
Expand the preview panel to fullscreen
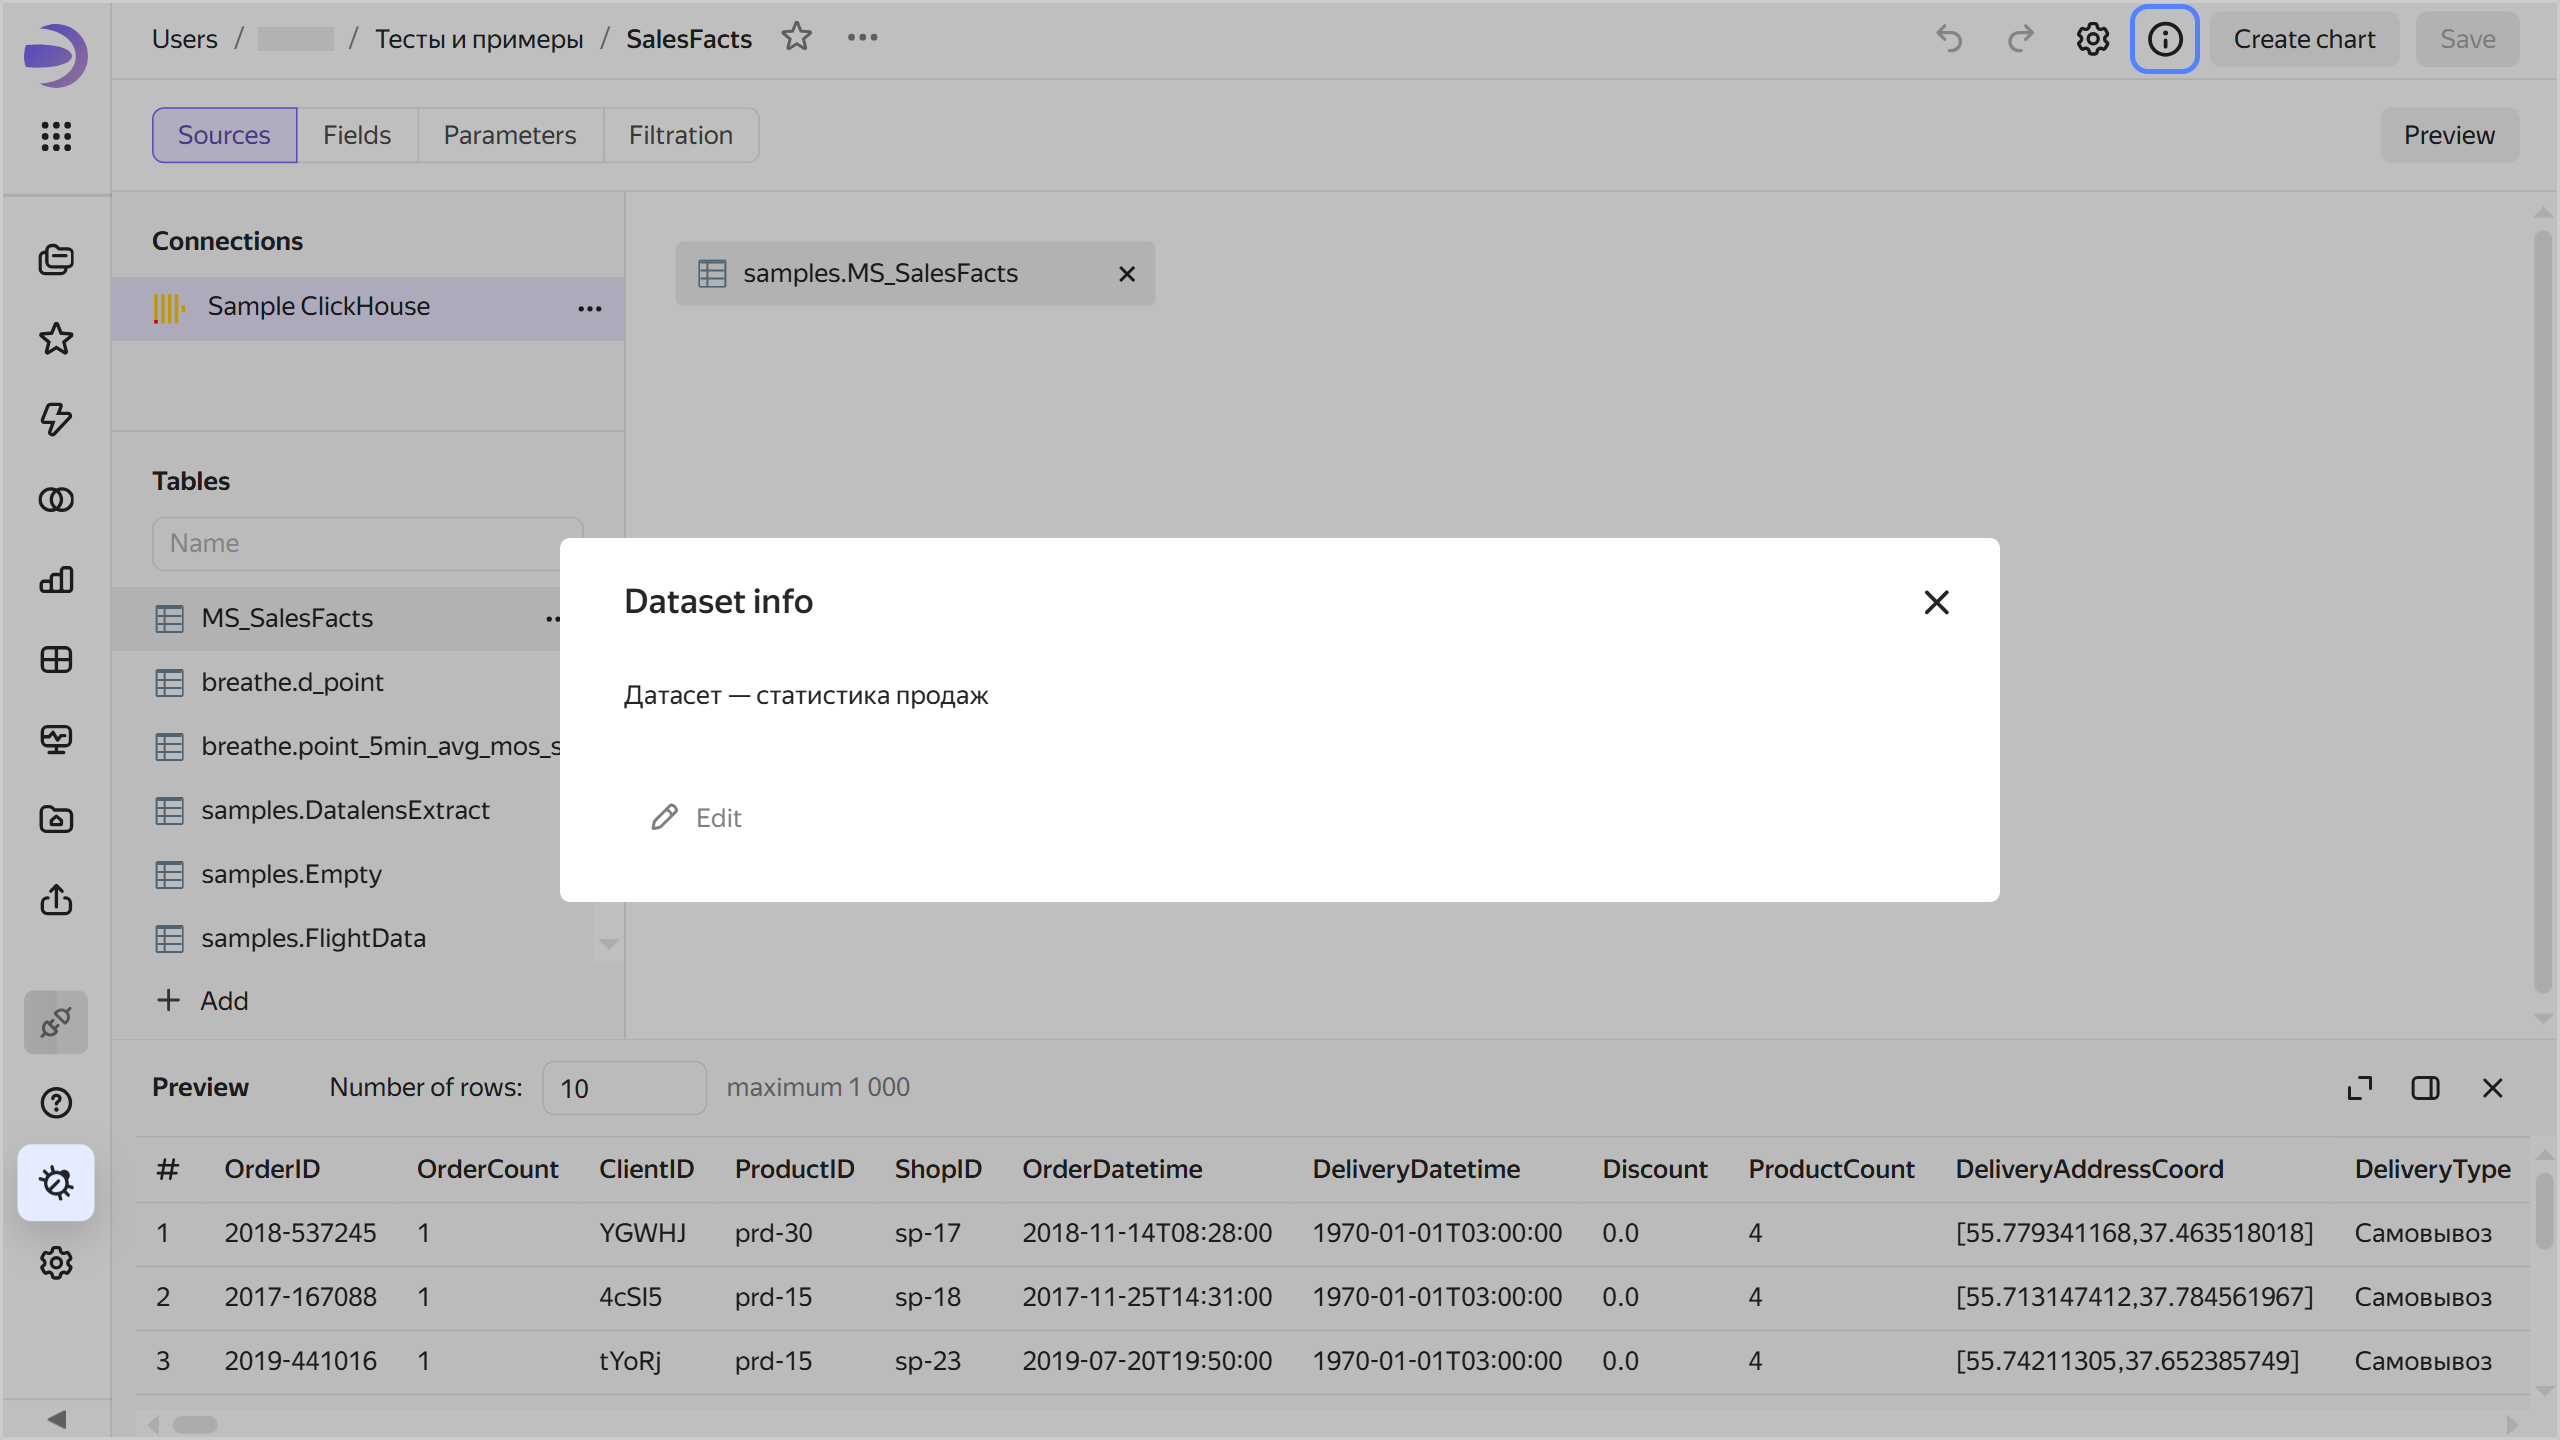coord(2360,1088)
